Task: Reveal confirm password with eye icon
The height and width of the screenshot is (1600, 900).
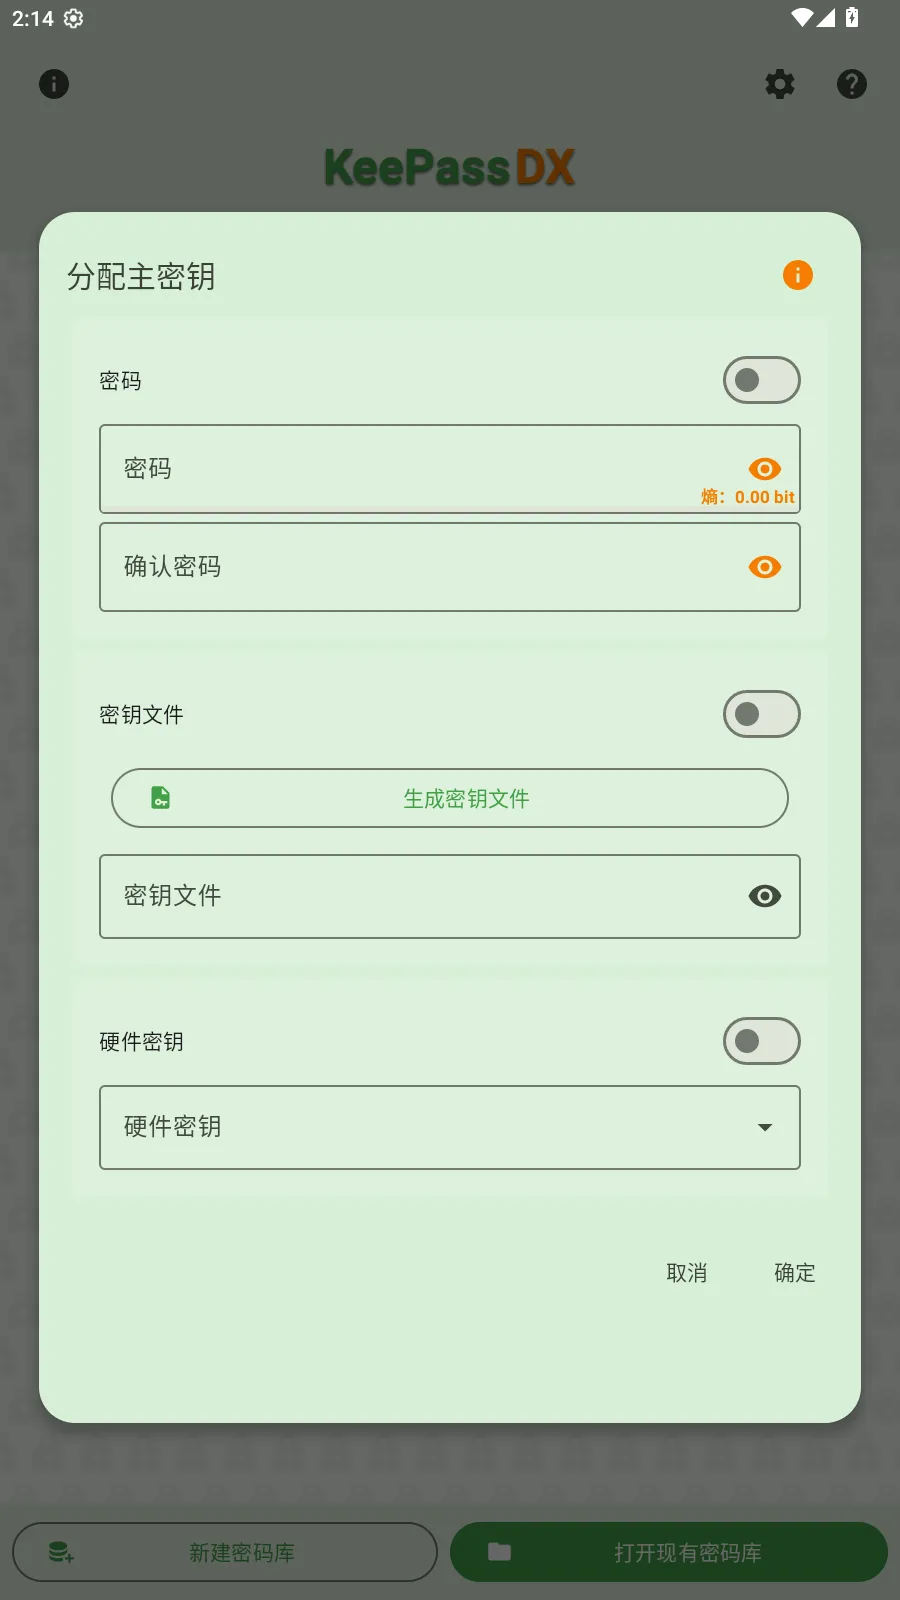Action: pyautogui.click(x=765, y=567)
